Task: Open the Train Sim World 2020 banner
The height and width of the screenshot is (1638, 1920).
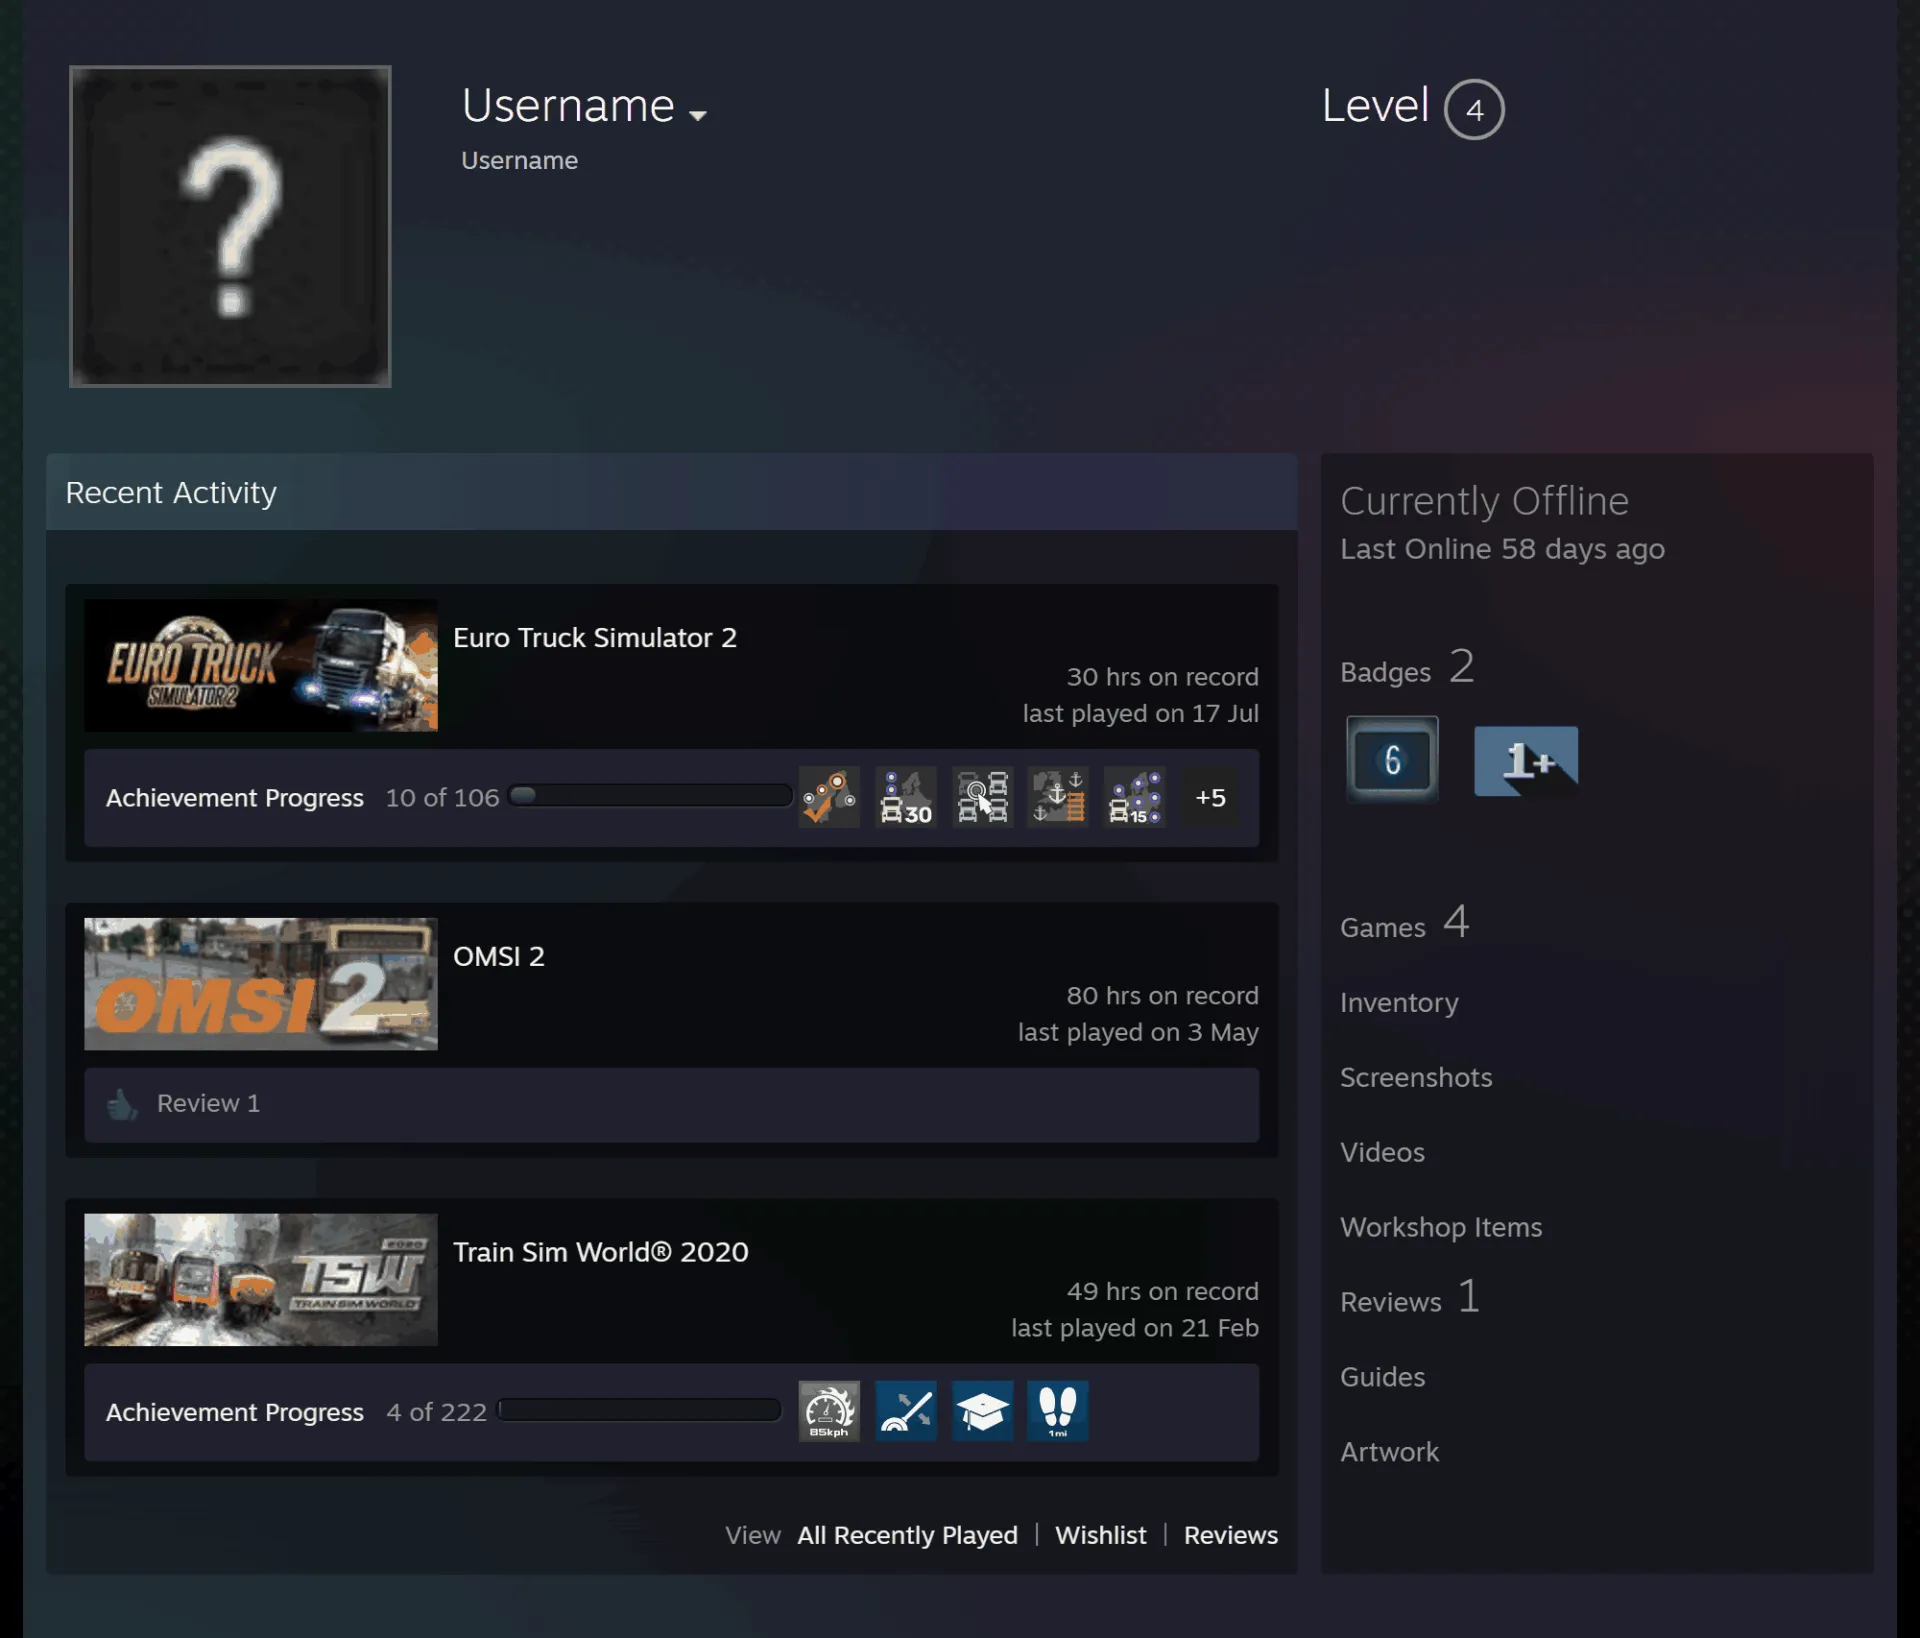Action: click(261, 1280)
